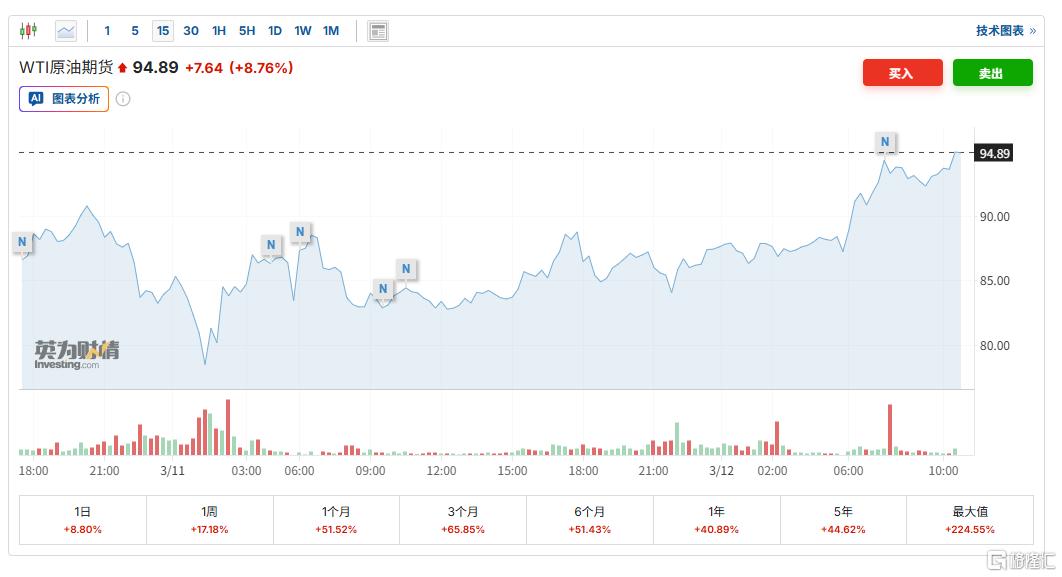Select the area chart type icon
1062x577 pixels.
pyautogui.click(x=66, y=31)
